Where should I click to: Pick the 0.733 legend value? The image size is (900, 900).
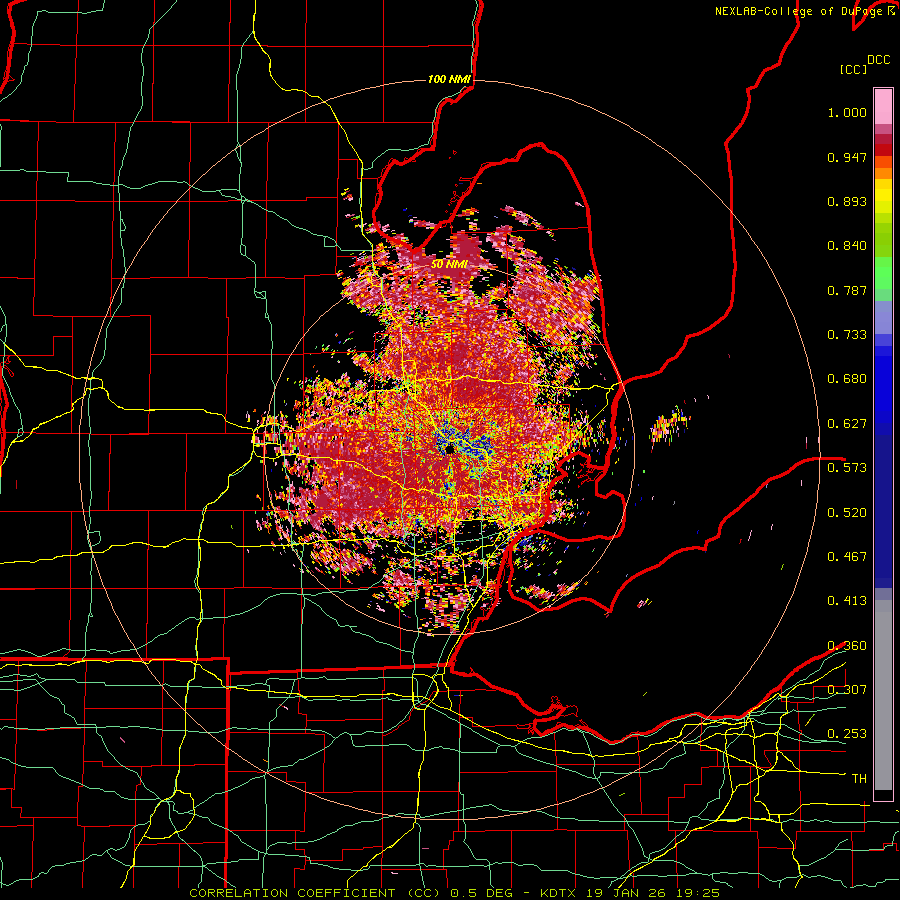(847, 335)
